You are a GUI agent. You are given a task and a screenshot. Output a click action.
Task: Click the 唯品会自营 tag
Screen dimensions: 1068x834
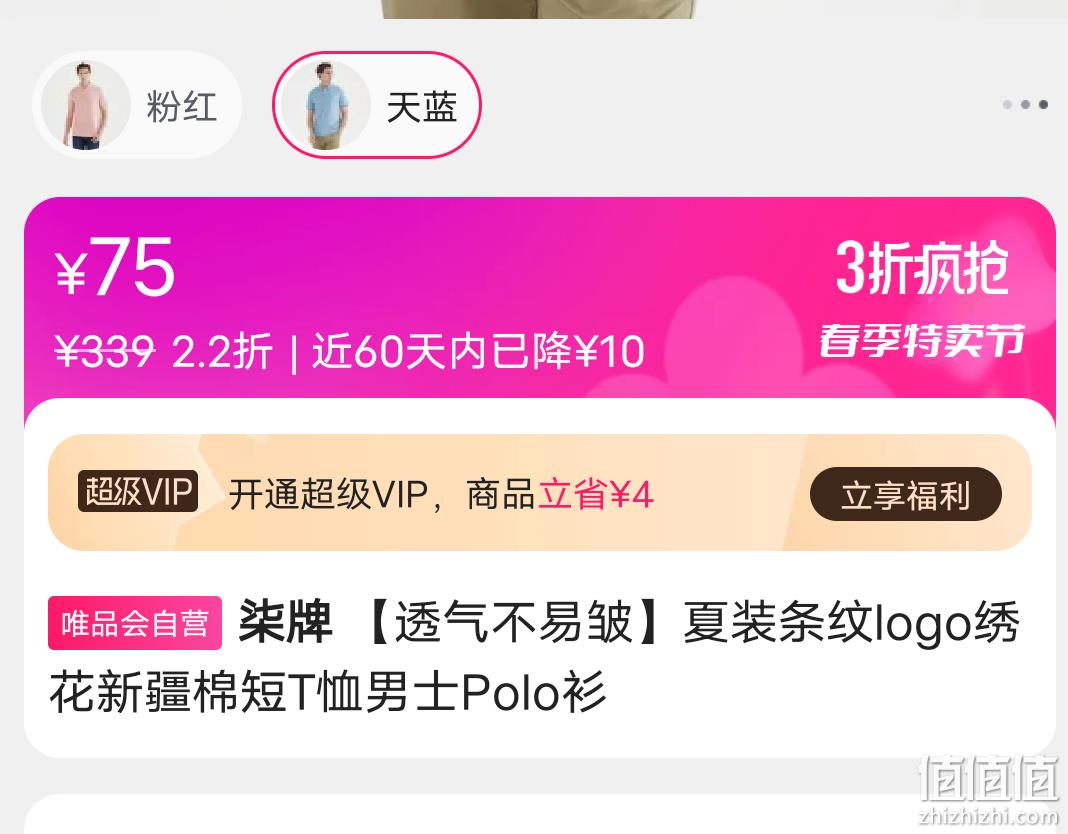coord(135,623)
